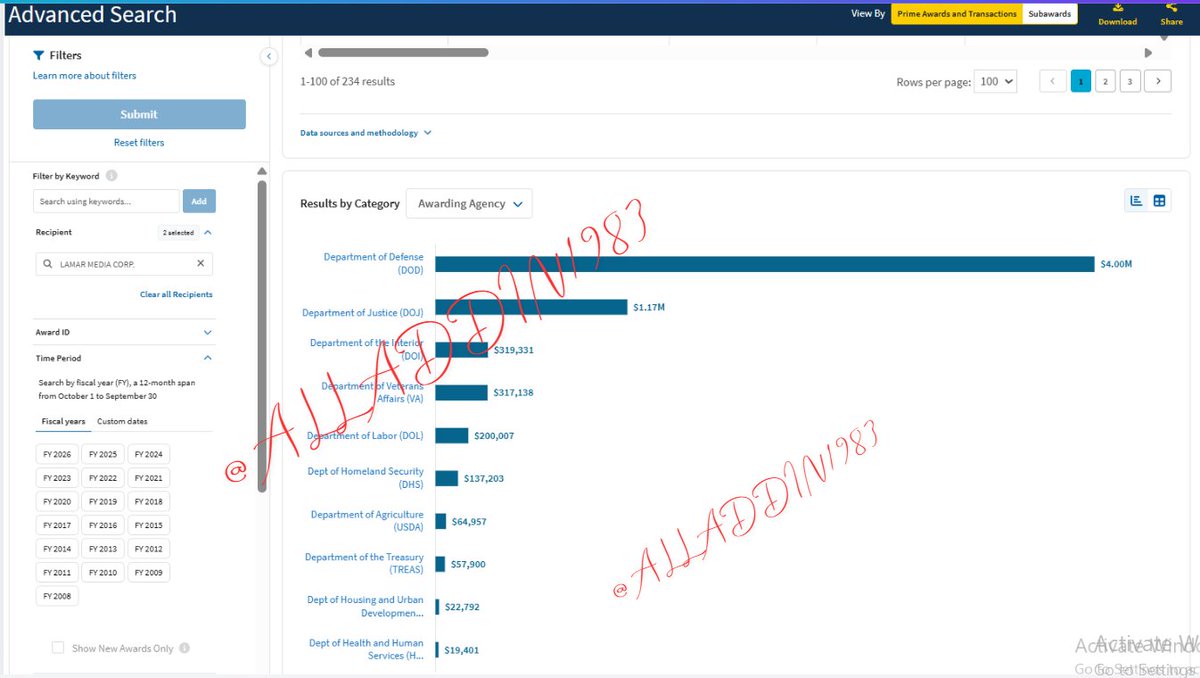Toggle fiscal year FY 2016
Image resolution: width=1200 pixels, height=678 pixels.
click(x=103, y=525)
